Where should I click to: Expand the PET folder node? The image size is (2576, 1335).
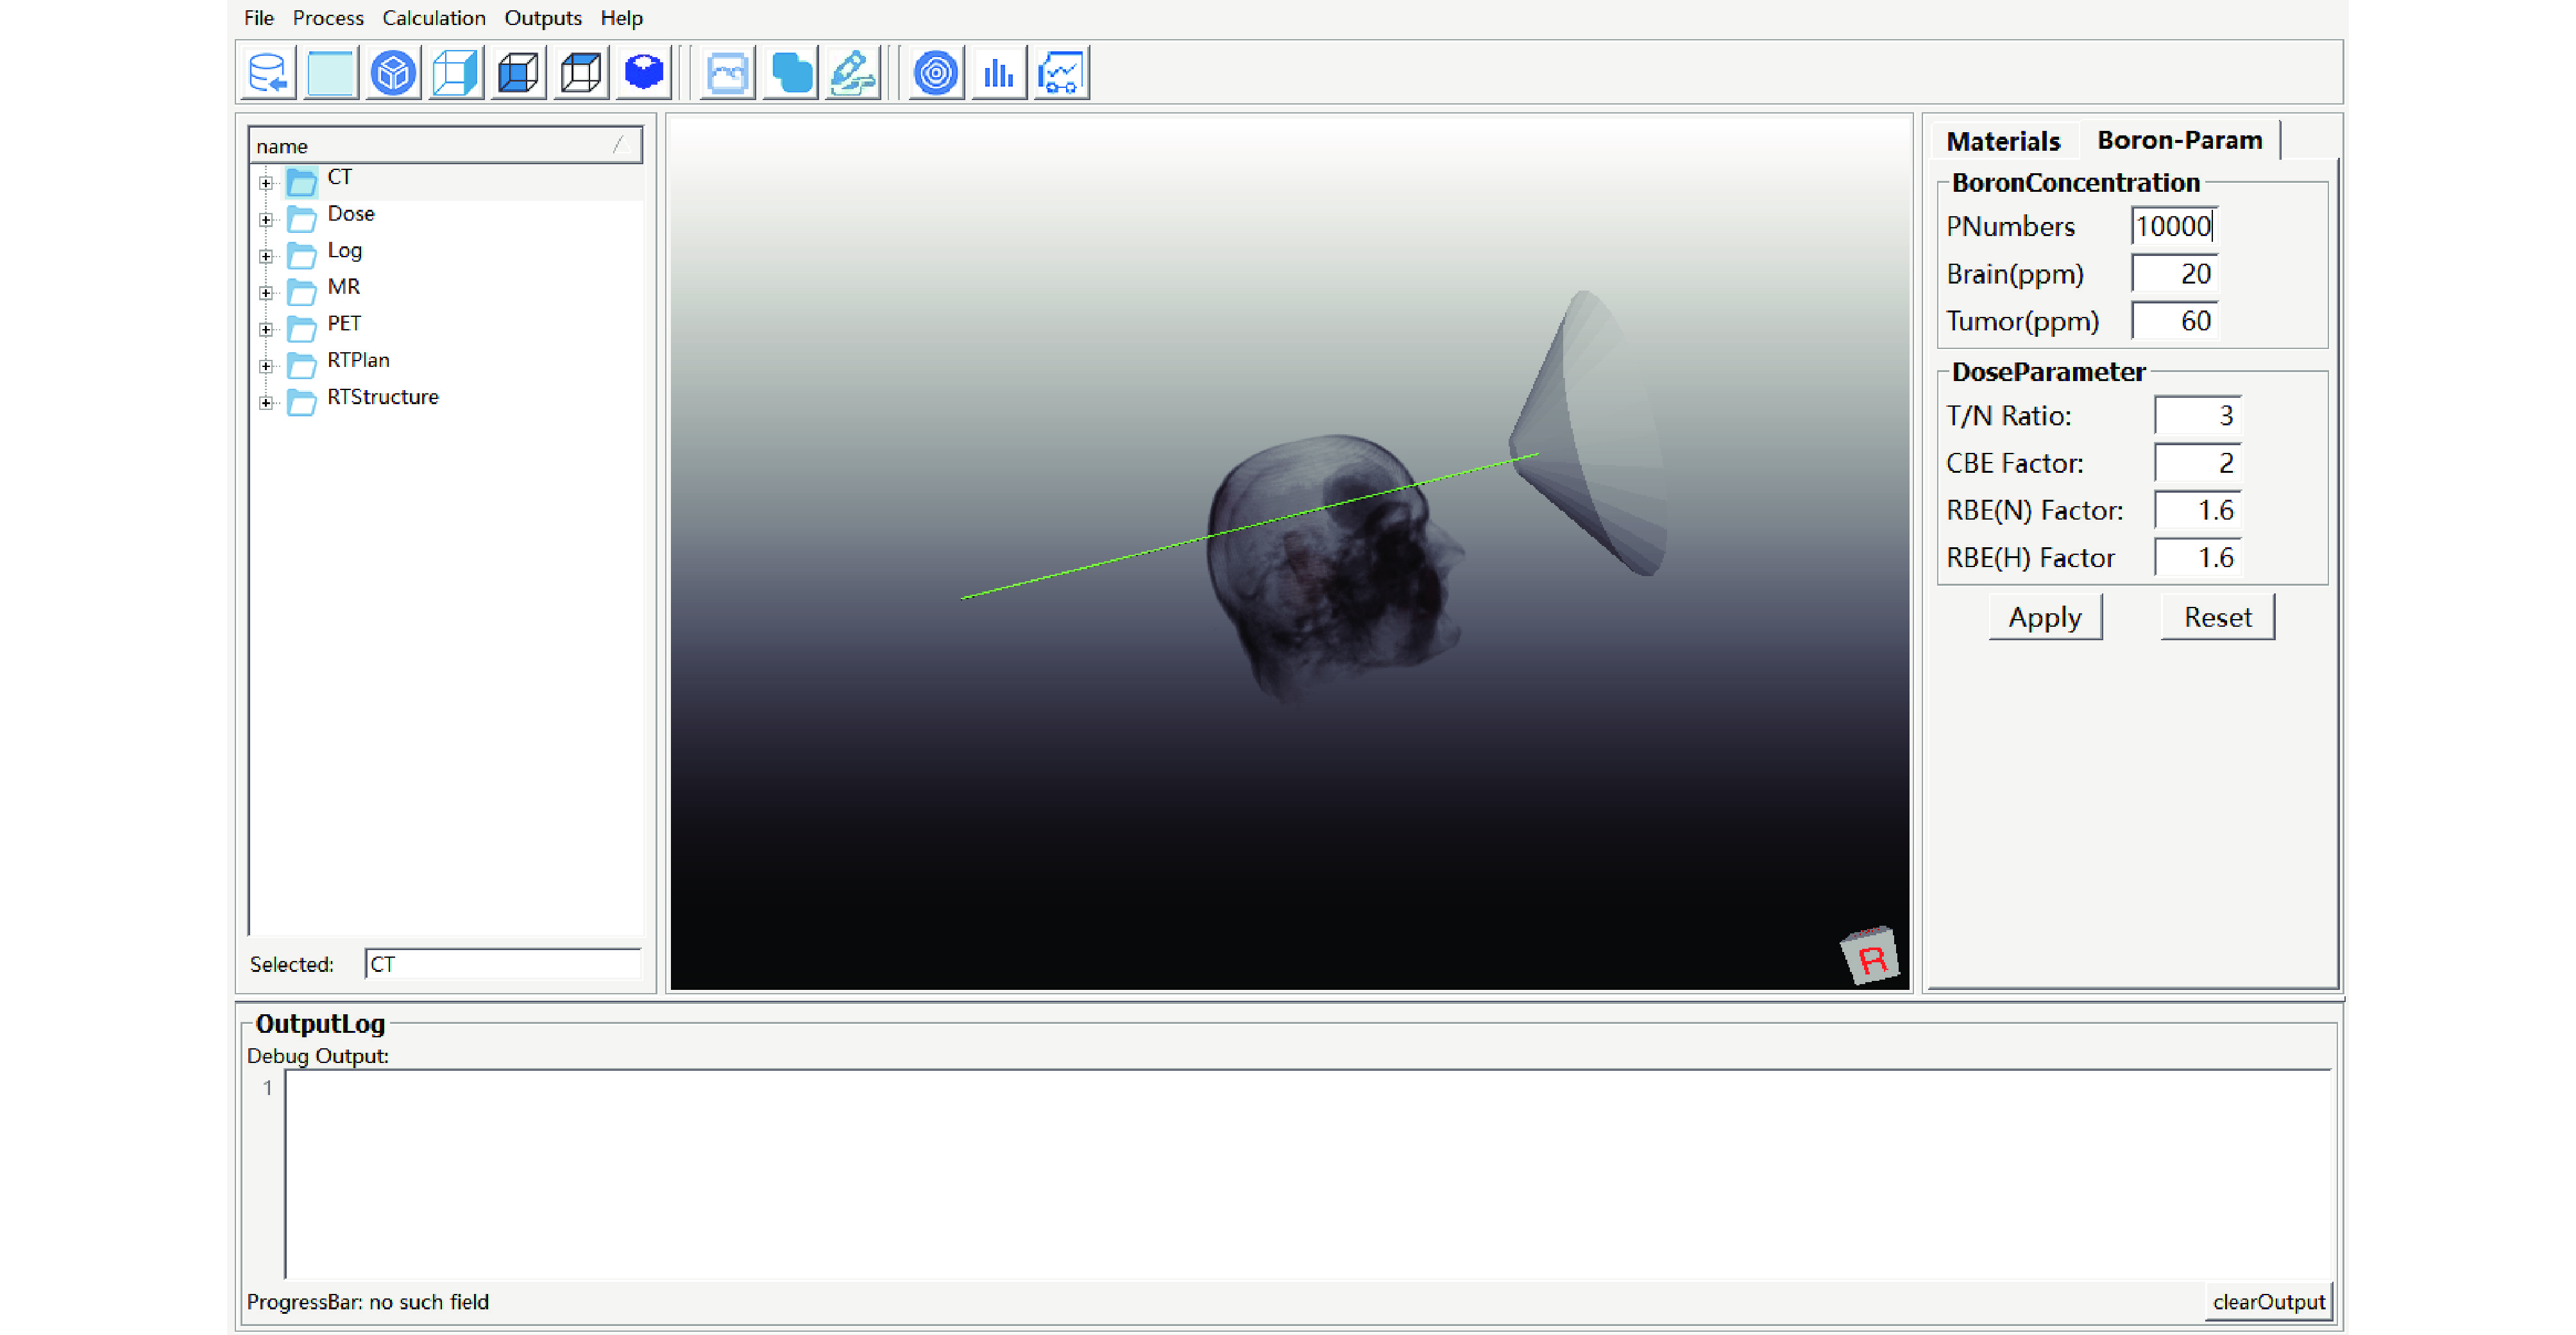tap(266, 329)
